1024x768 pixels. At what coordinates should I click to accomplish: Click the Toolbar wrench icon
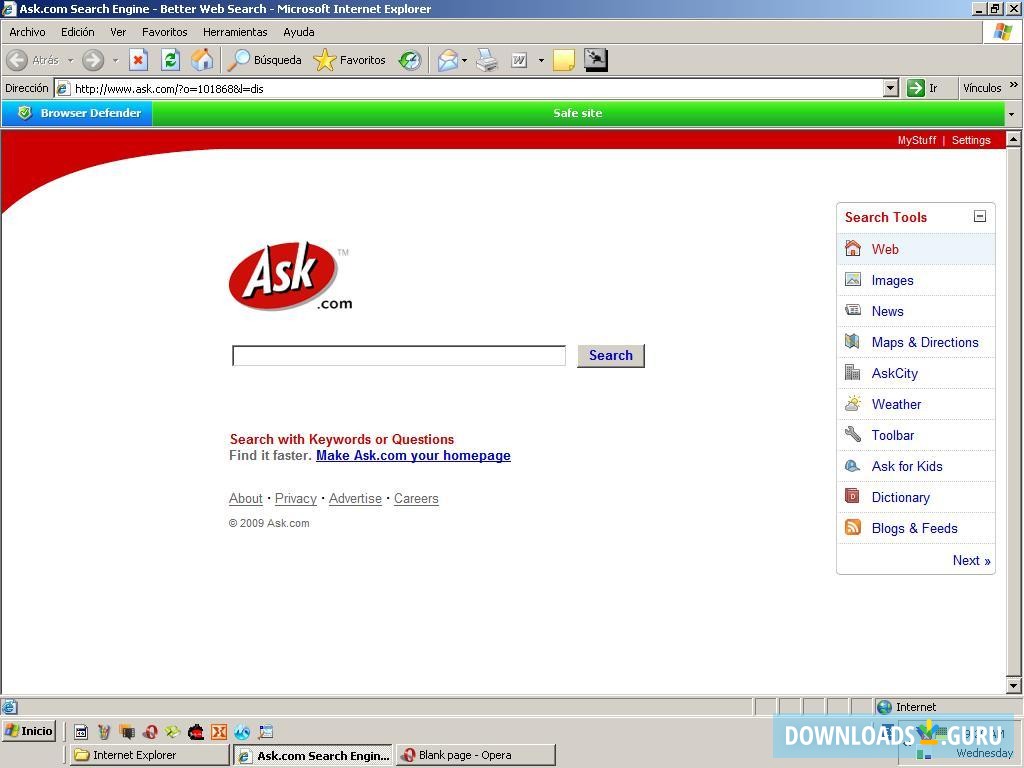coord(853,434)
